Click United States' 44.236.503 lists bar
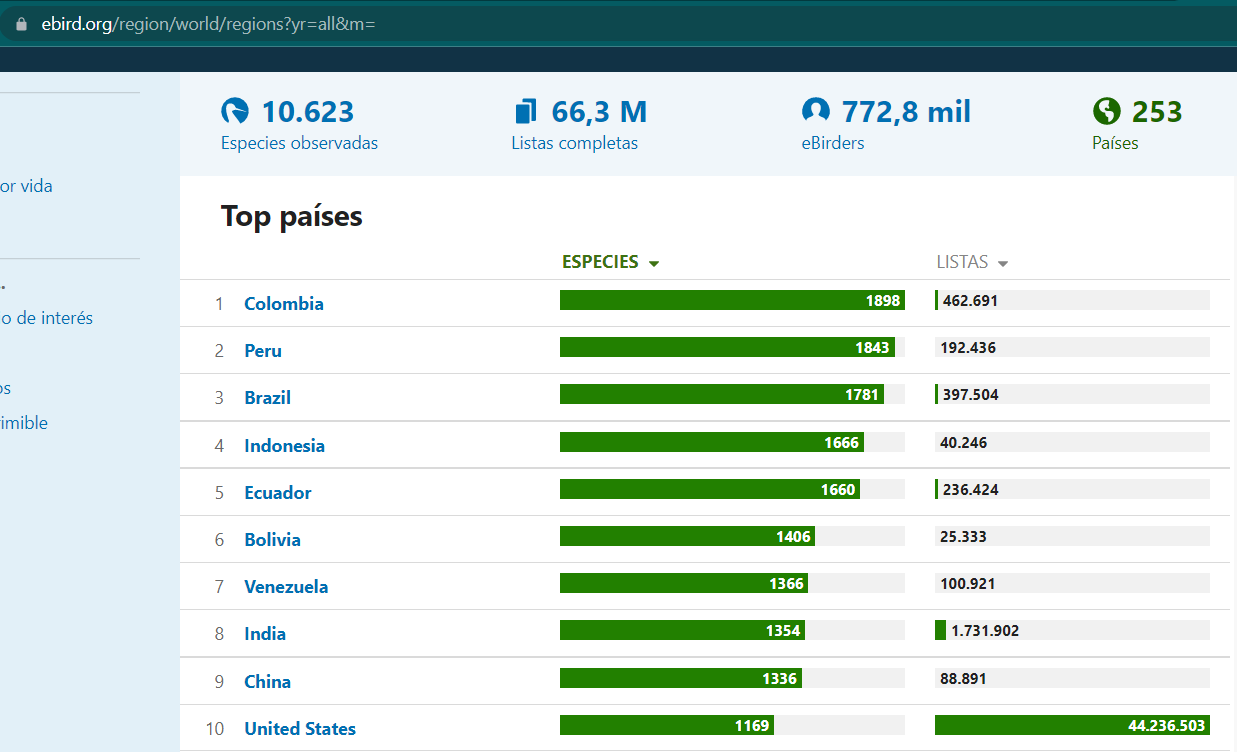1237x752 pixels. click(x=1072, y=725)
